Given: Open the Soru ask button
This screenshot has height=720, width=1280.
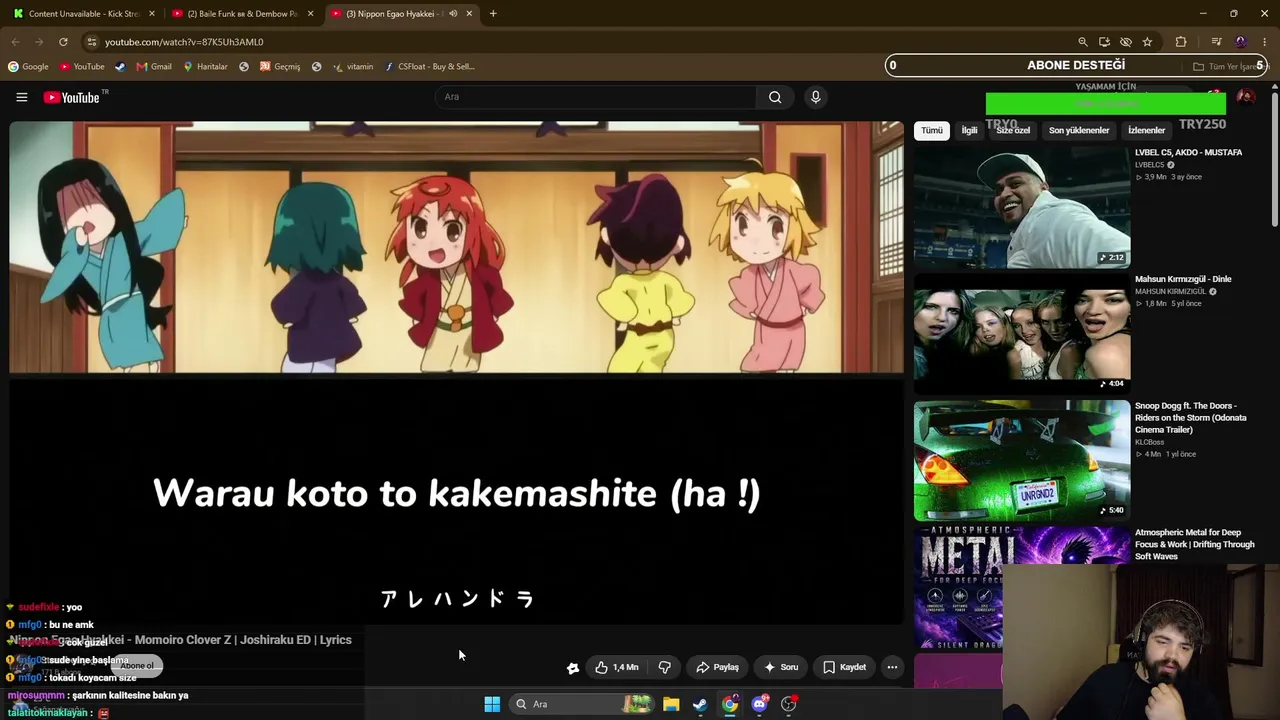Looking at the screenshot, I should [x=781, y=667].
